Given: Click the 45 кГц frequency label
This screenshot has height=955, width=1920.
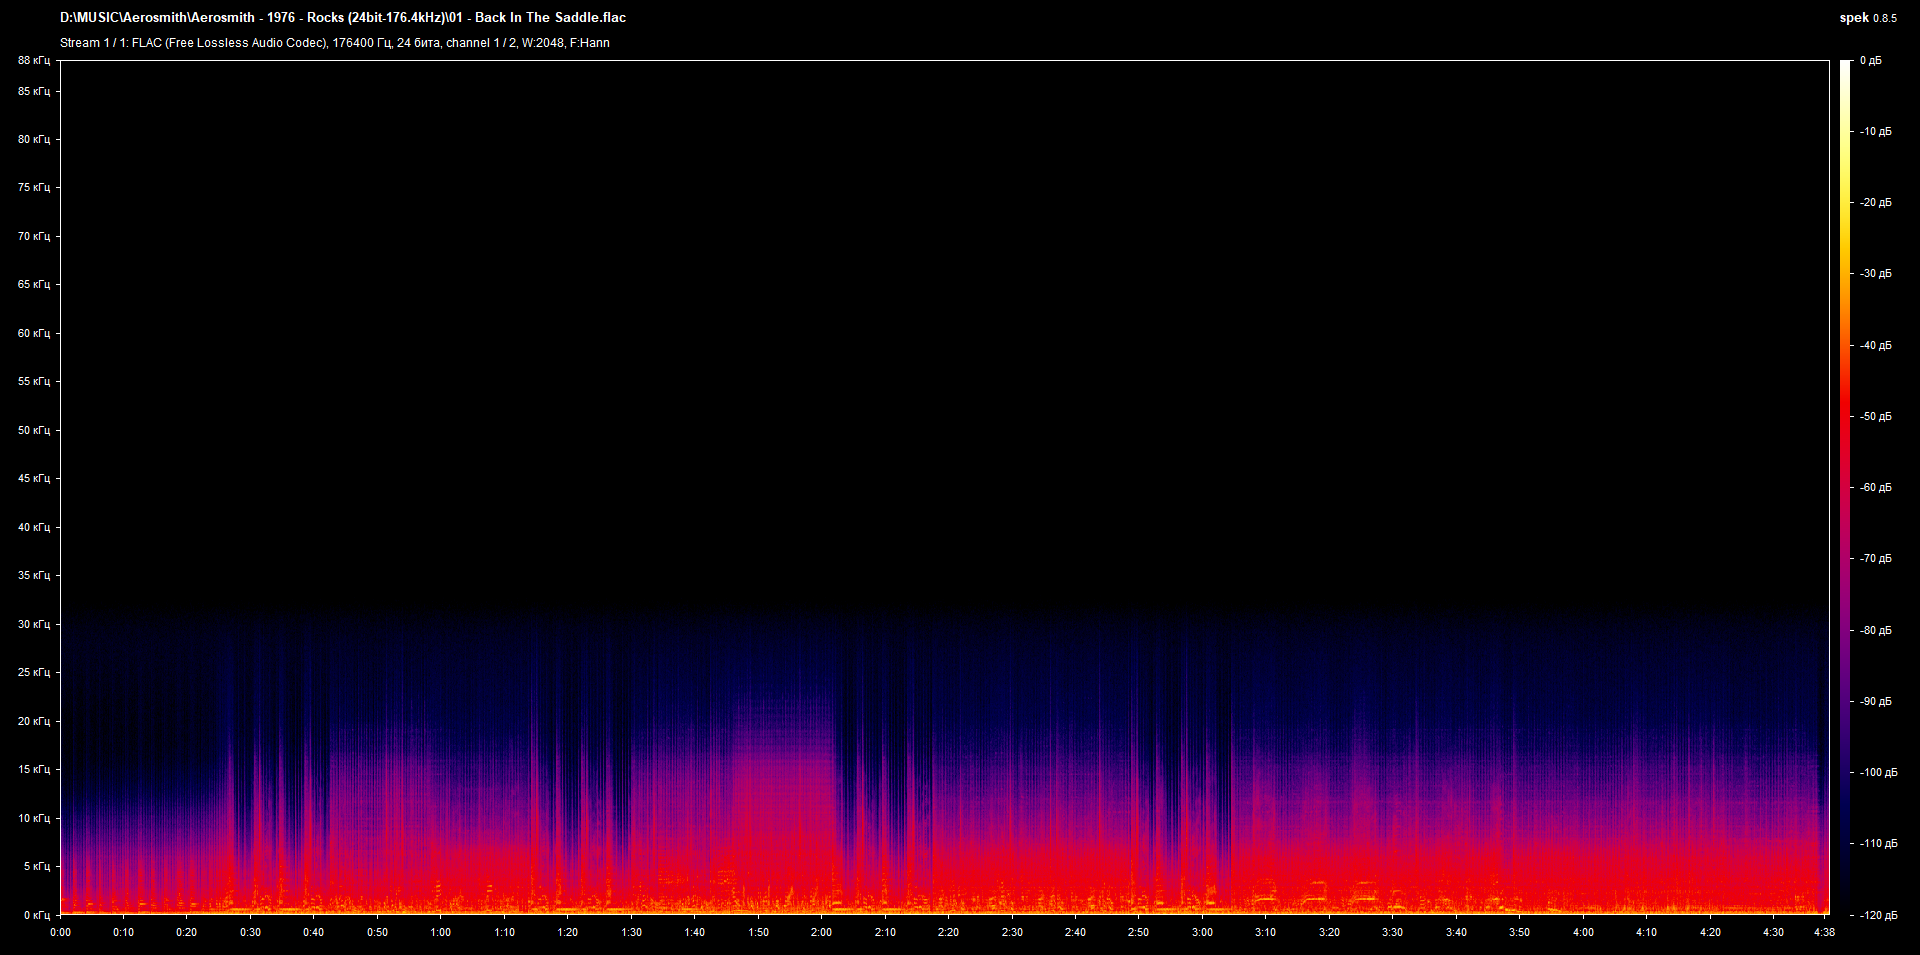Looking at the screenshot, I should coord(33,479).
